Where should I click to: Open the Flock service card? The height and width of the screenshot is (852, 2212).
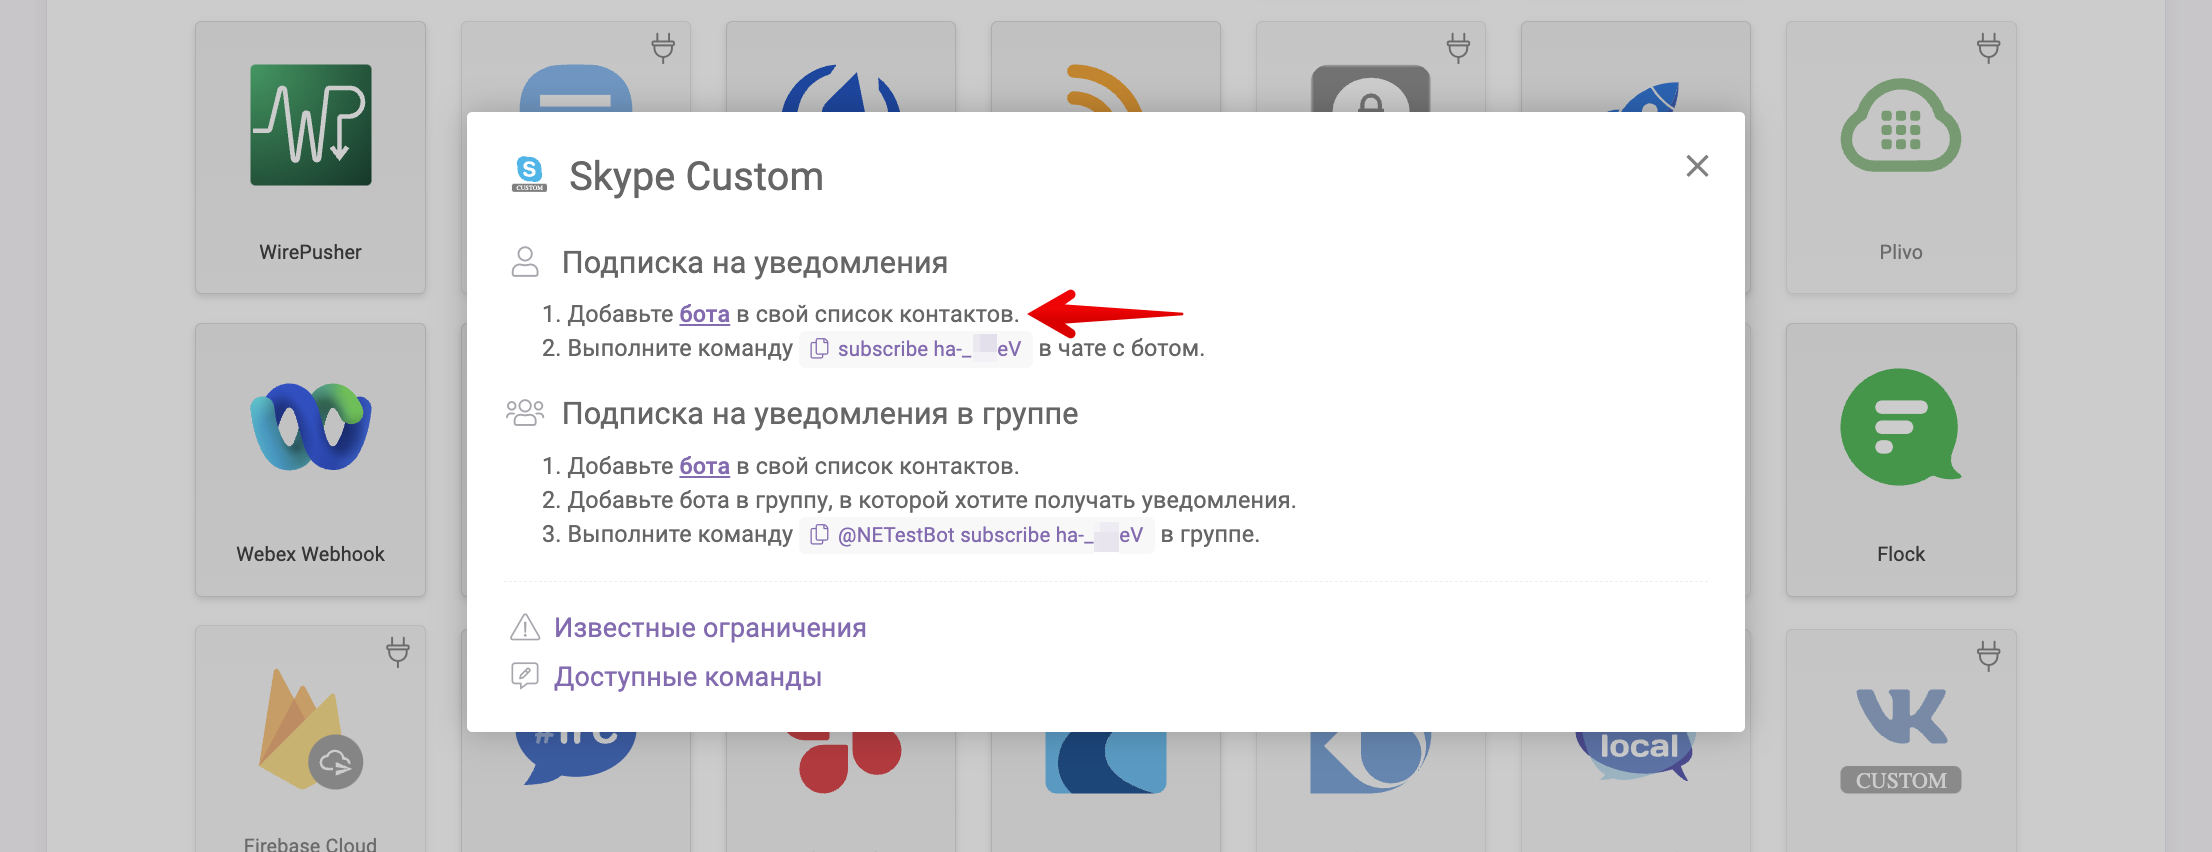pos(1901,459)
